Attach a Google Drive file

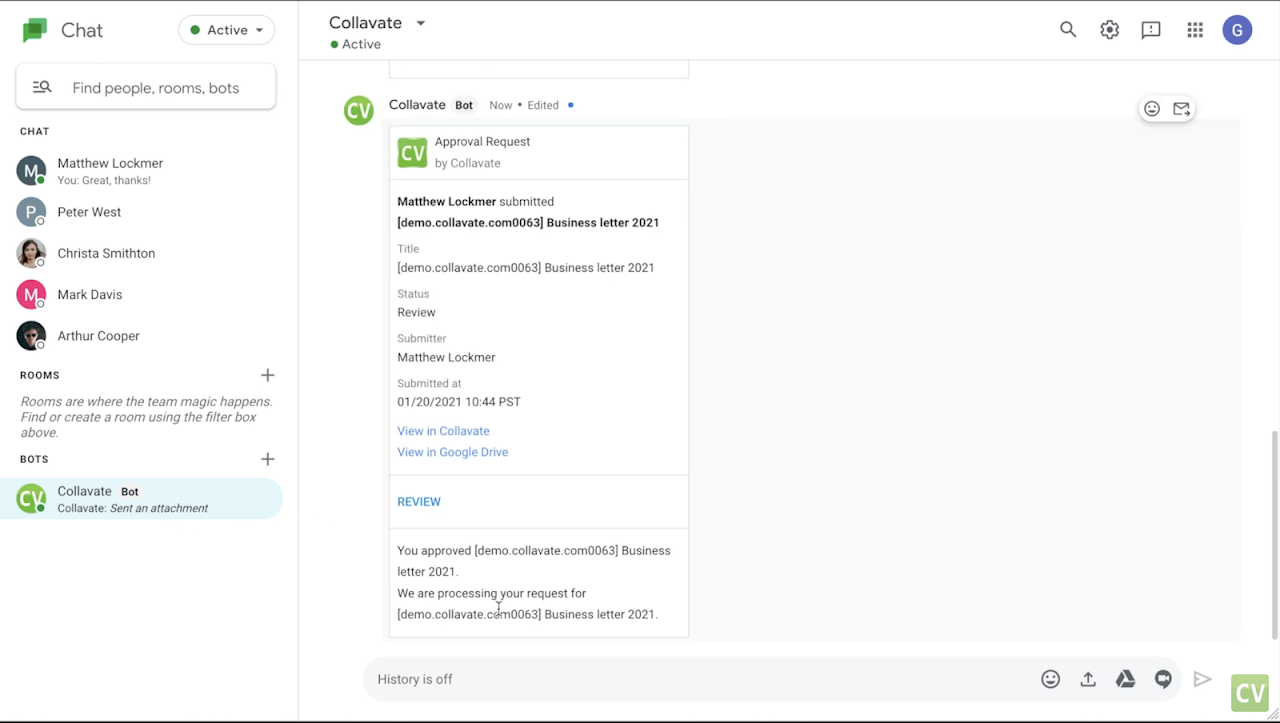pos(1125,679)
